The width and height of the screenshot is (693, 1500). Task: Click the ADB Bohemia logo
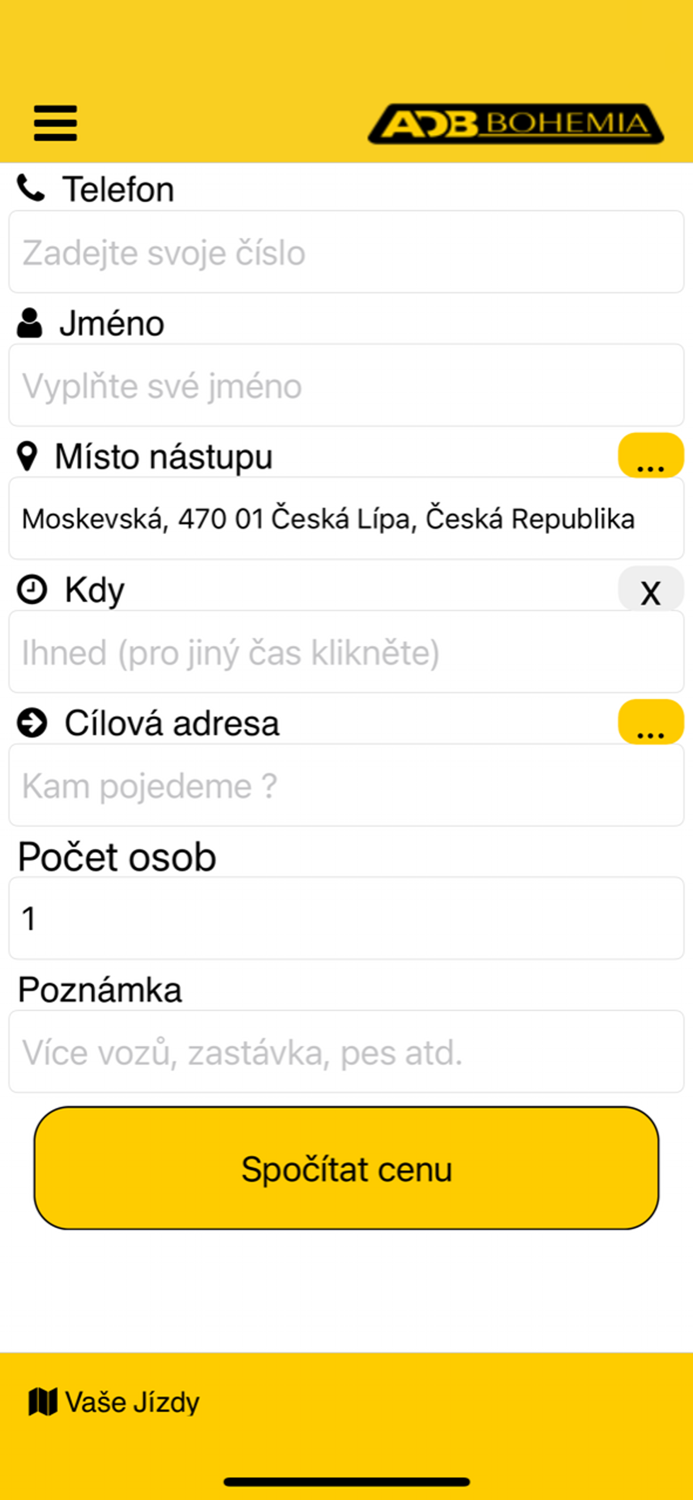(515, 124)
